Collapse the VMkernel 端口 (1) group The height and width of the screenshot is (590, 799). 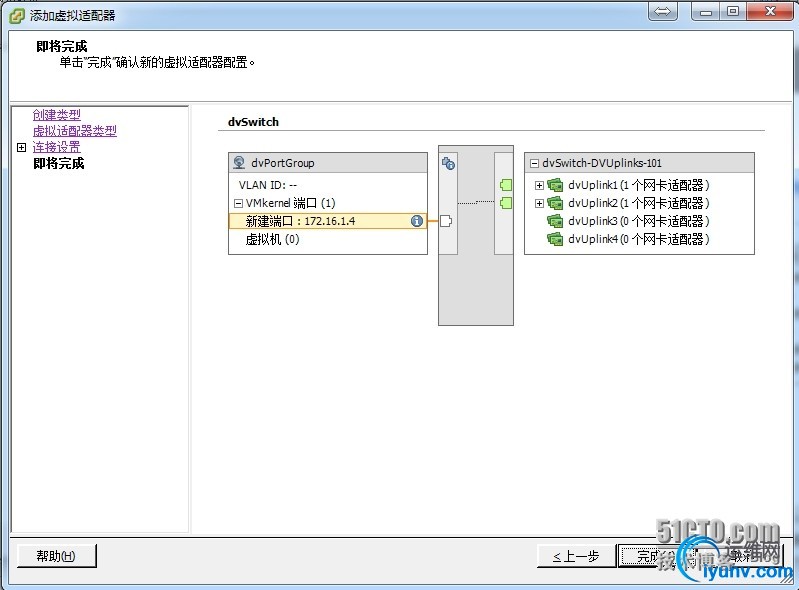(238, 203)
